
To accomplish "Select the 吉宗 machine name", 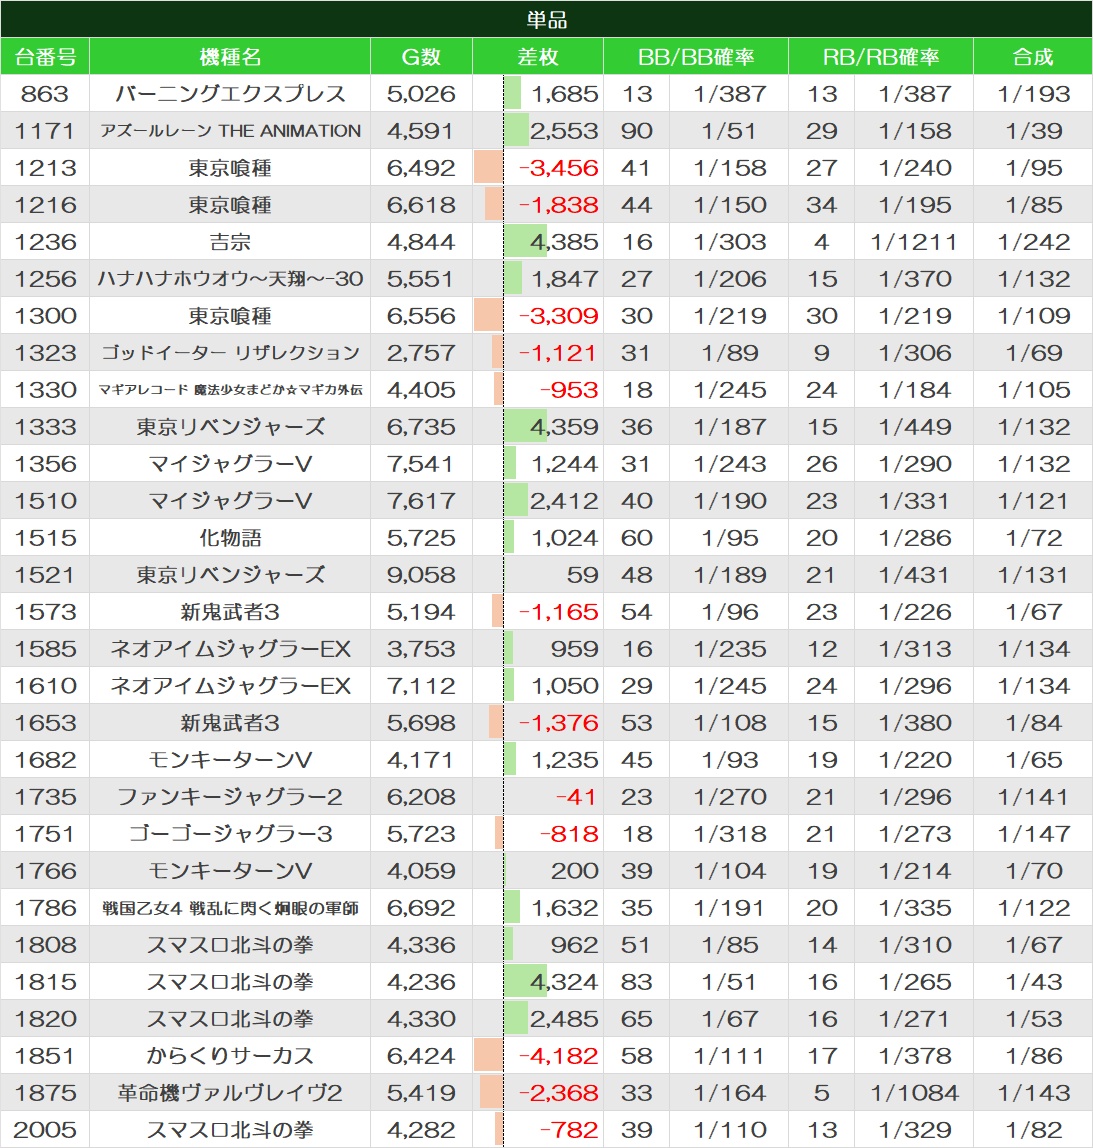I will coord(230,242).
